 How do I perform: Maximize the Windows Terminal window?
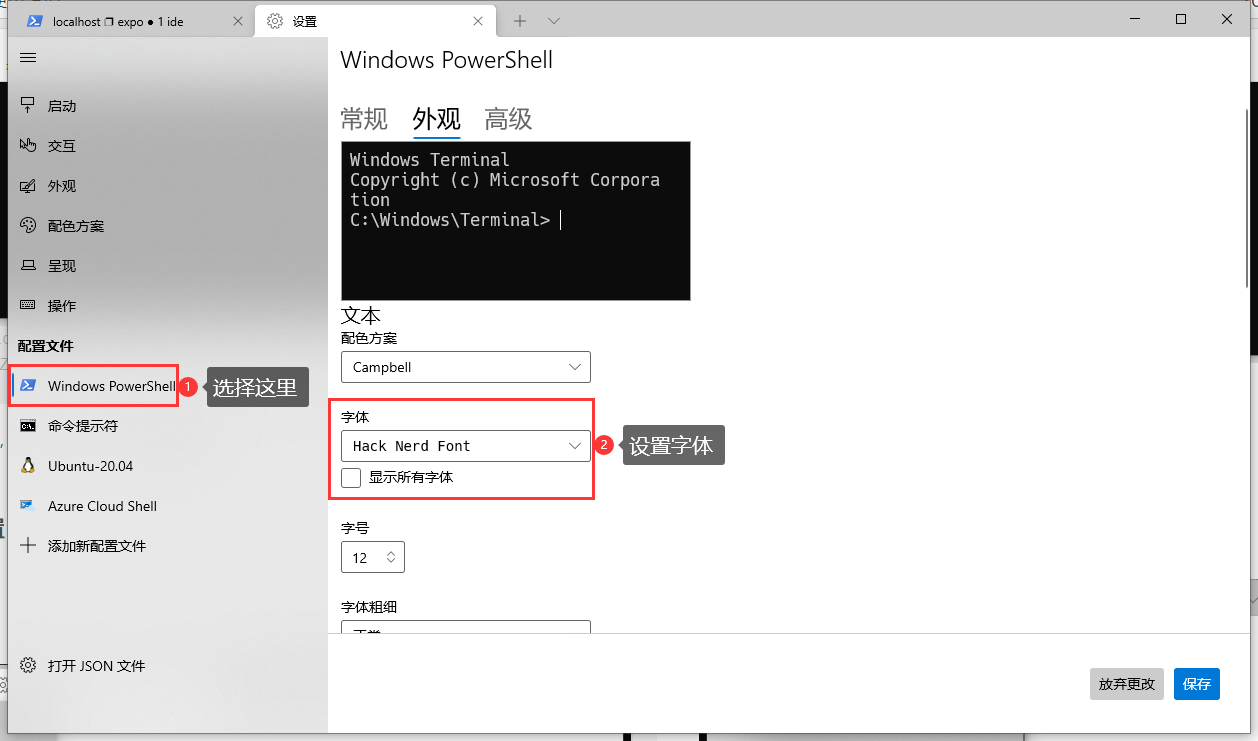[1181, 19]
